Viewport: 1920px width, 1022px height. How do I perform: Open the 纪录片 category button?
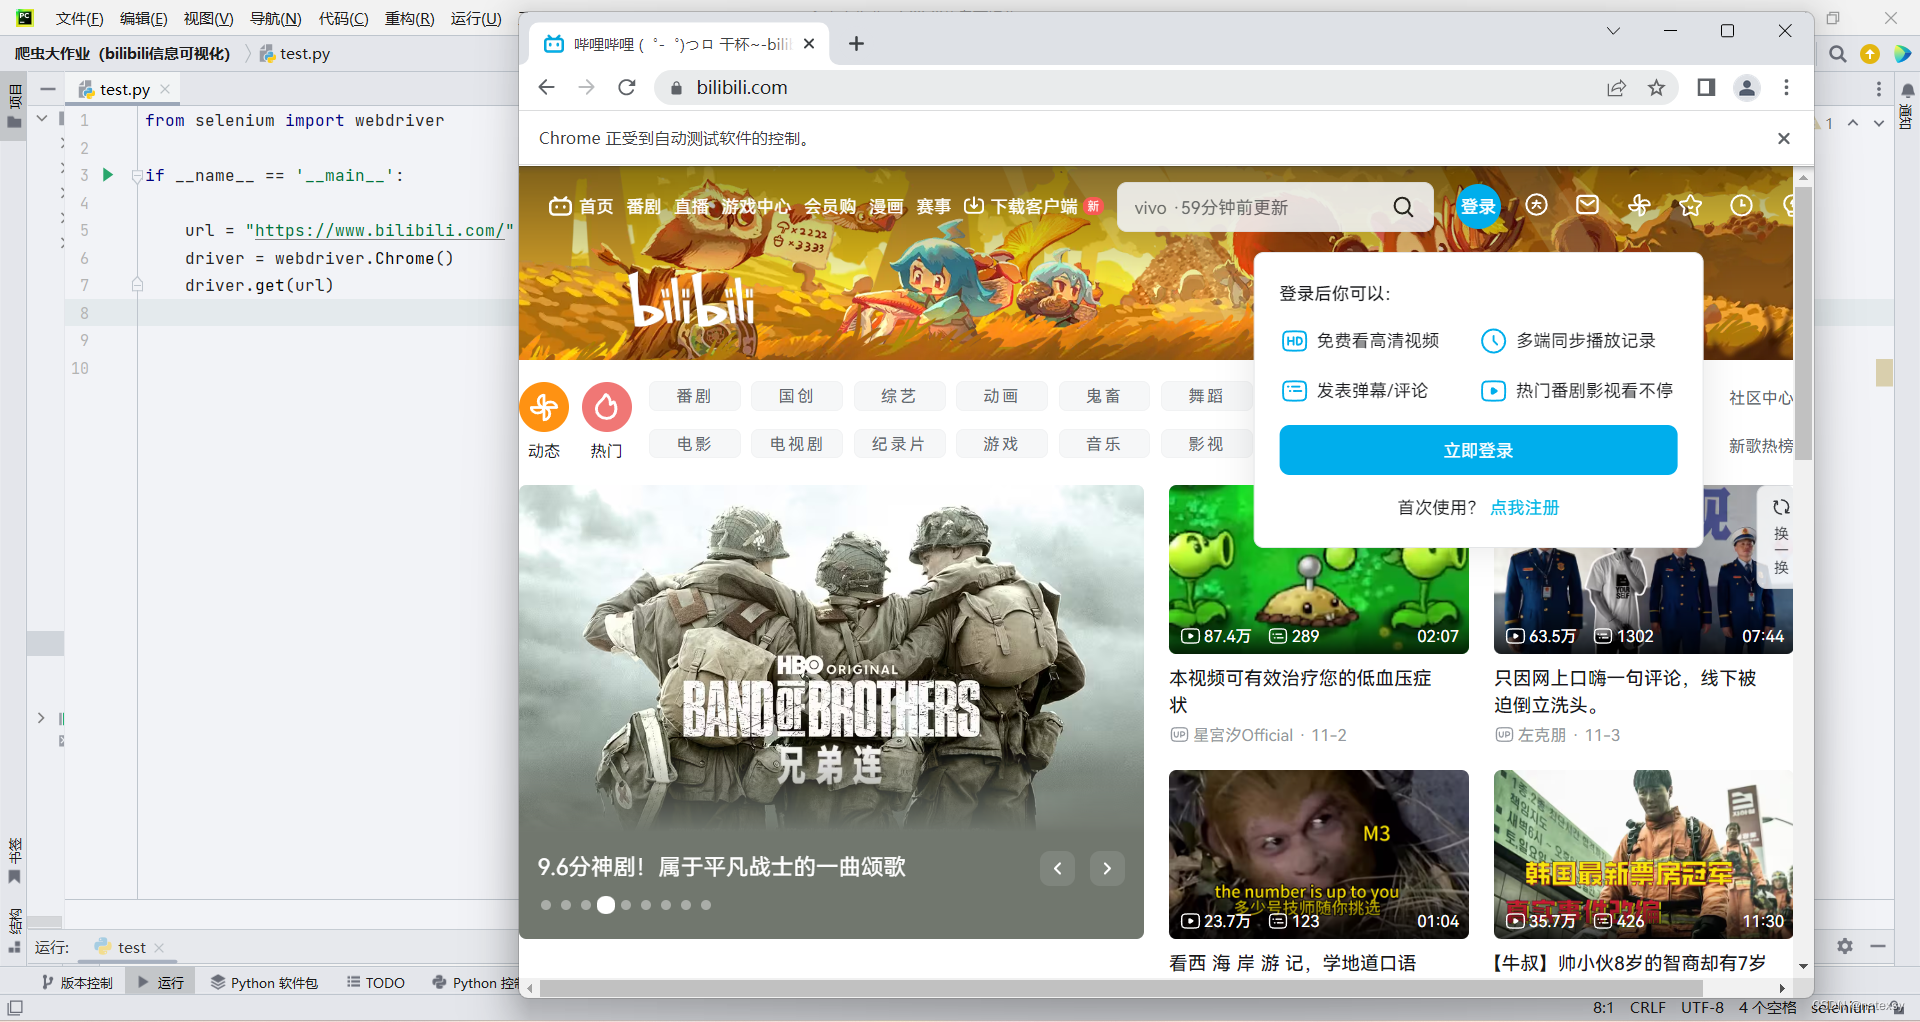(898, 444)
